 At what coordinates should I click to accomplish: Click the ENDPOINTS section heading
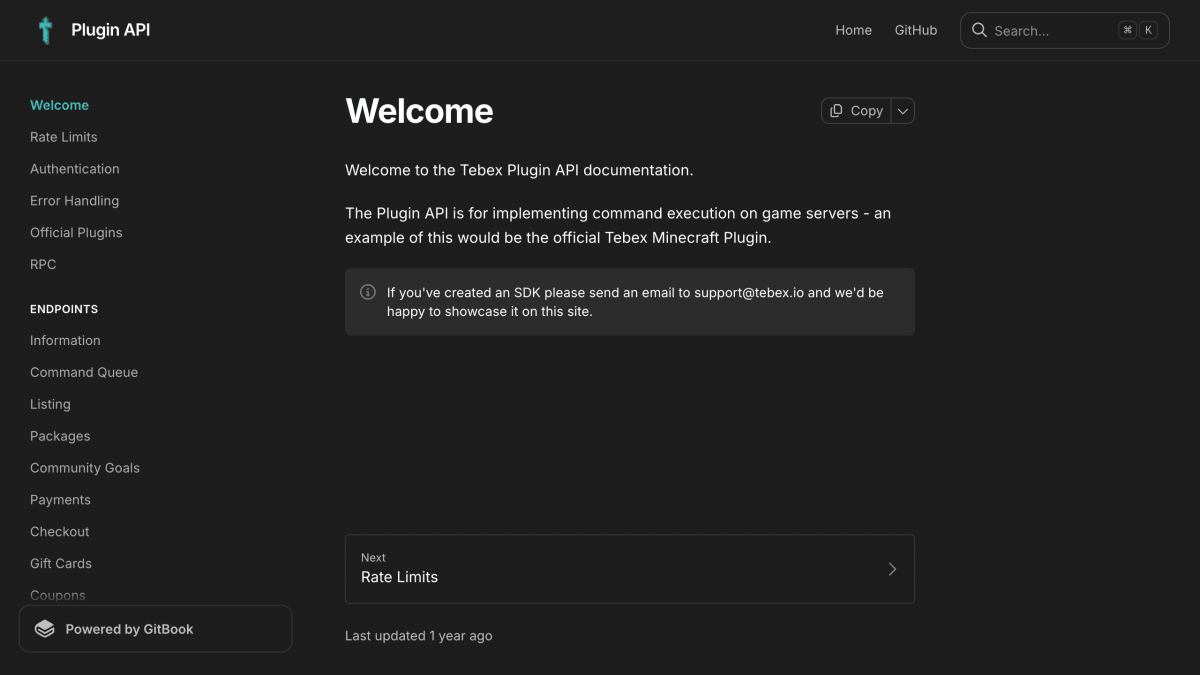point(64,310)
